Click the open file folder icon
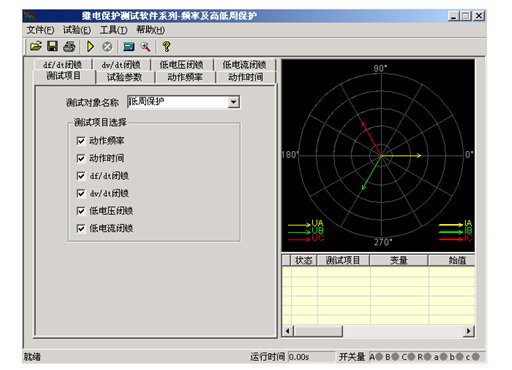This screenshot has width=512, height=370. (36, 46)
